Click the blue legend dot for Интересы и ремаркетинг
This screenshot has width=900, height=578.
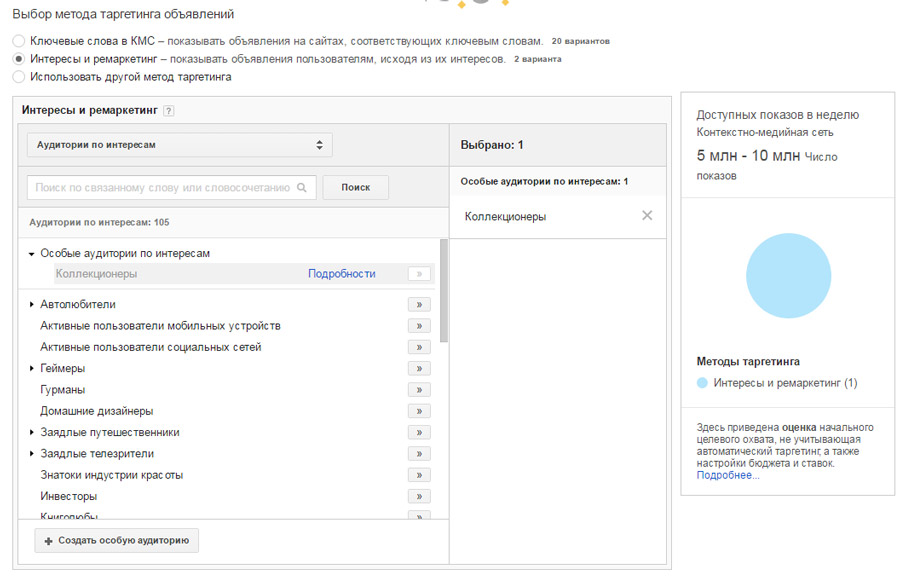(x=702, y=384)
